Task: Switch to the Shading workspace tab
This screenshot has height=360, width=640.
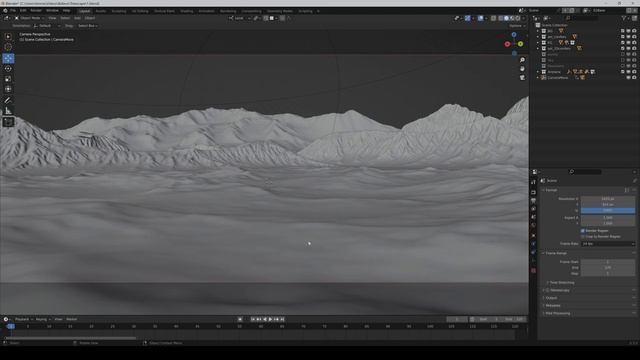Action: 187,11
